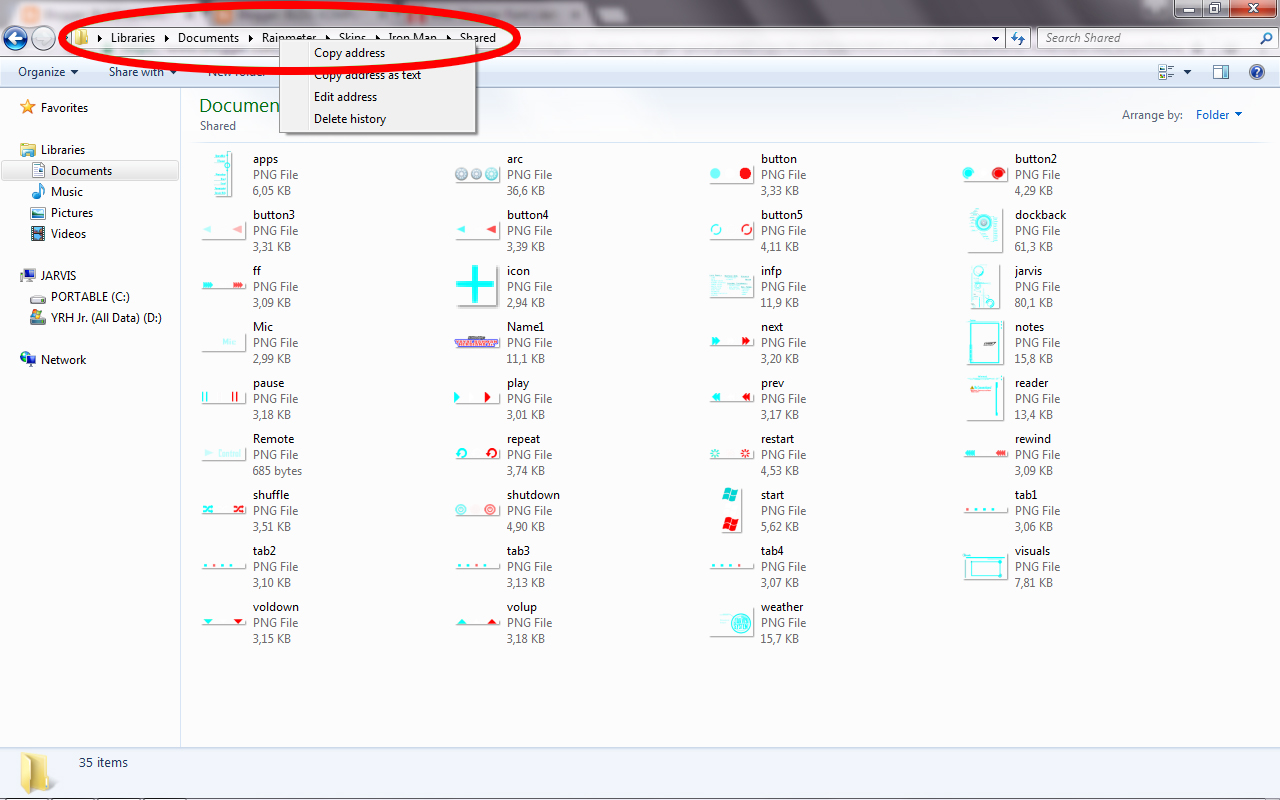The height and width of the screenshot is (800, 1280).
Task: Select Videos library in sidebar
Action: pos(69,234)
